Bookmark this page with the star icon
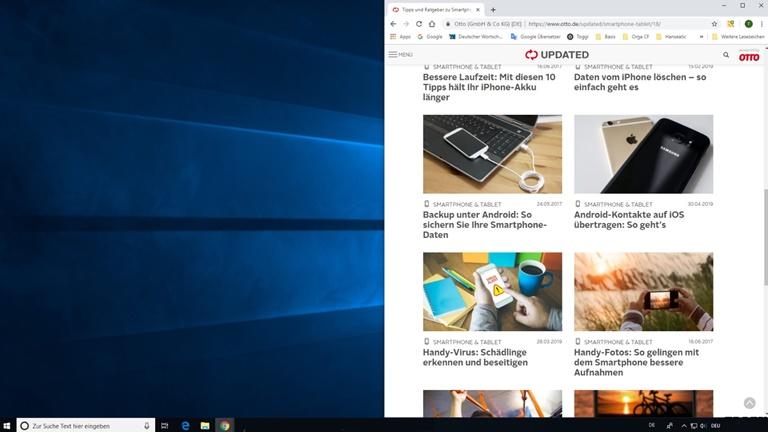This screenshot has height=432, width=768. coord(714,23)
